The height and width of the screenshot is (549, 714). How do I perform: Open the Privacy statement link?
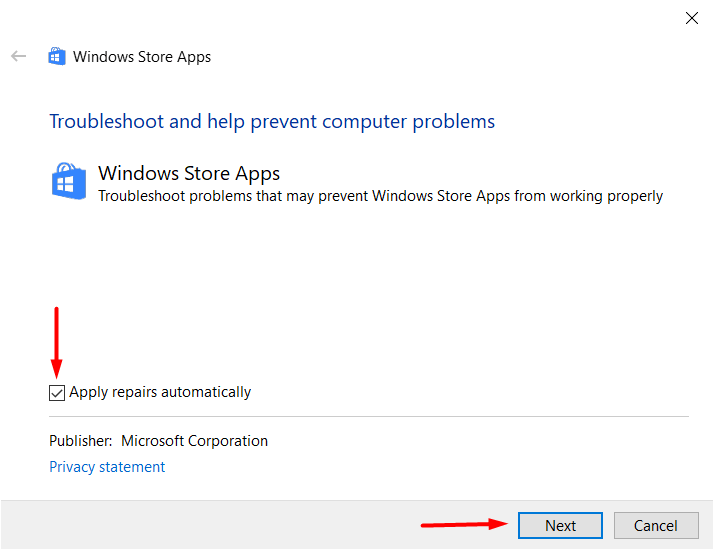coord(107,467)
